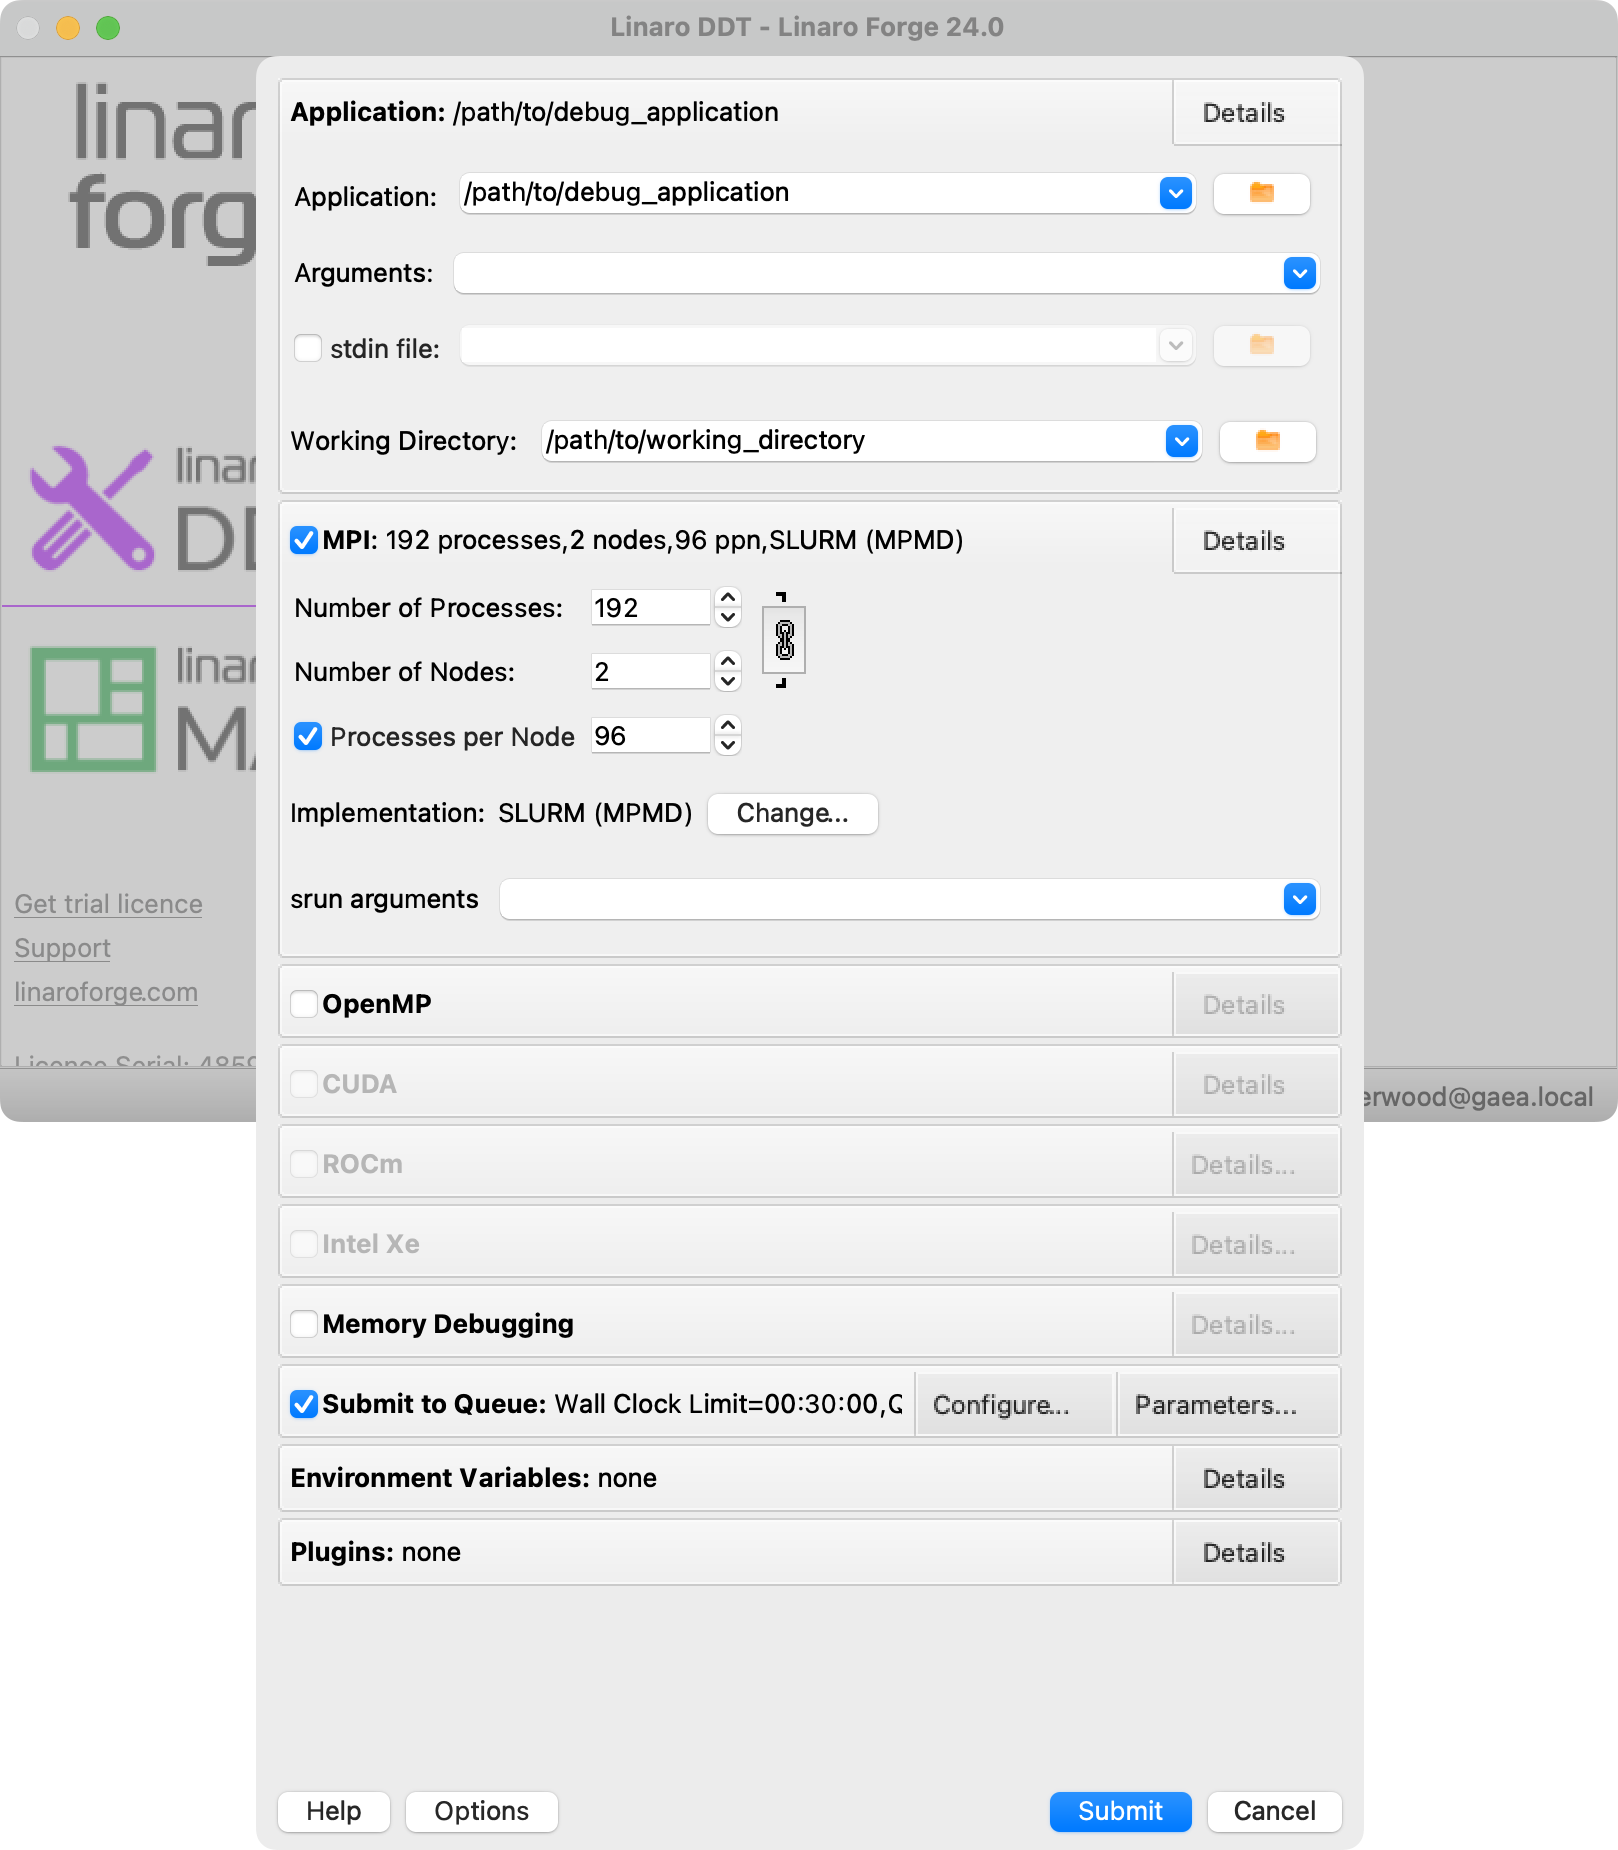Viewport: 1618px width, 1850px height.
Task: Click the Submit button
Action: (x=1120, y=1811)
